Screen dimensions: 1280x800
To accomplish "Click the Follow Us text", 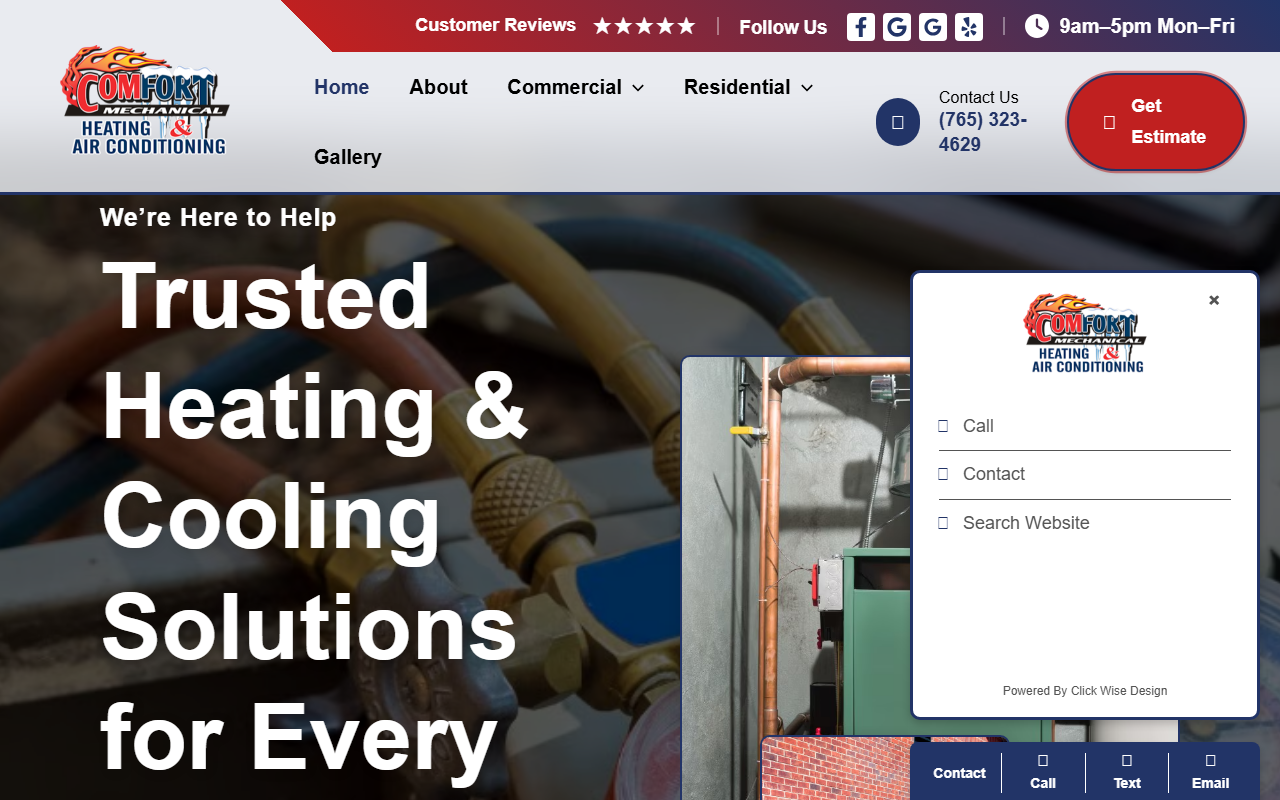I will pos(783,27).
